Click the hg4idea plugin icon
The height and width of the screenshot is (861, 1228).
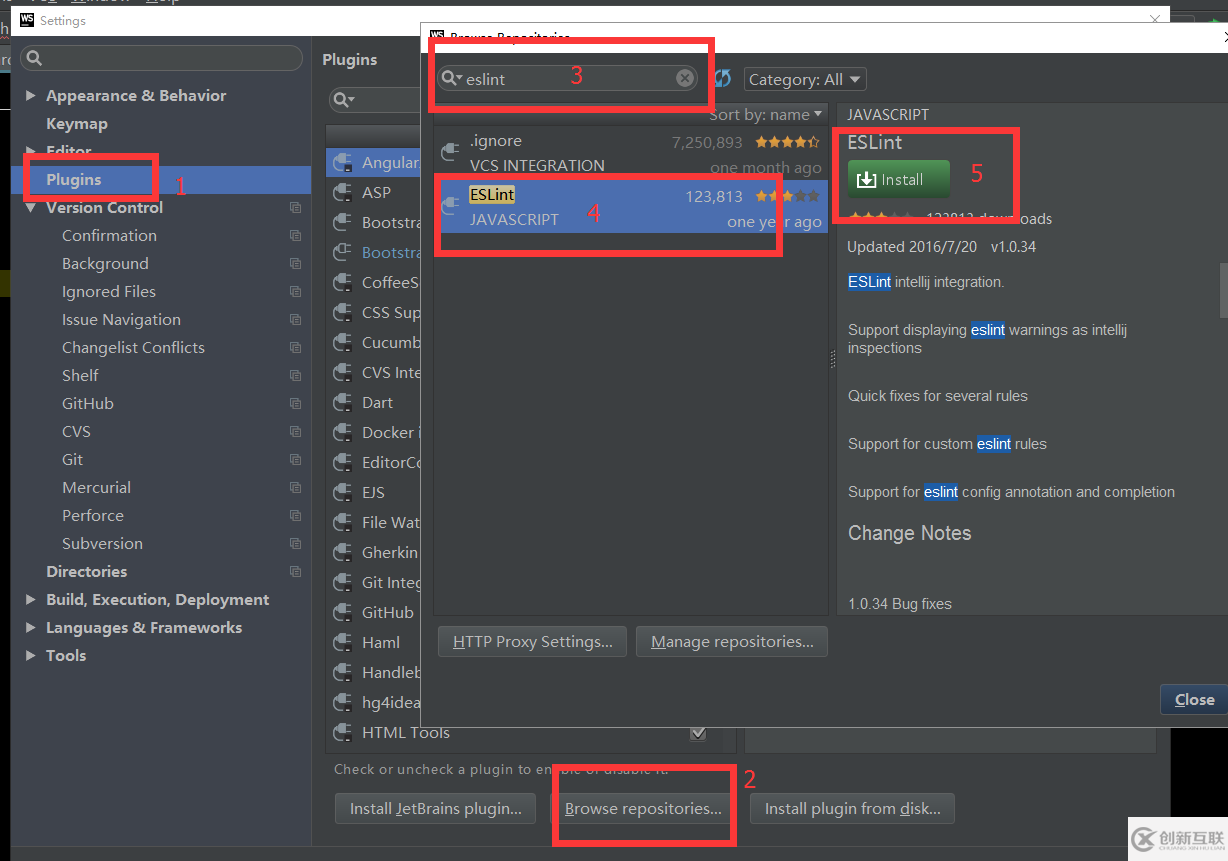click(x=342, y=702)
